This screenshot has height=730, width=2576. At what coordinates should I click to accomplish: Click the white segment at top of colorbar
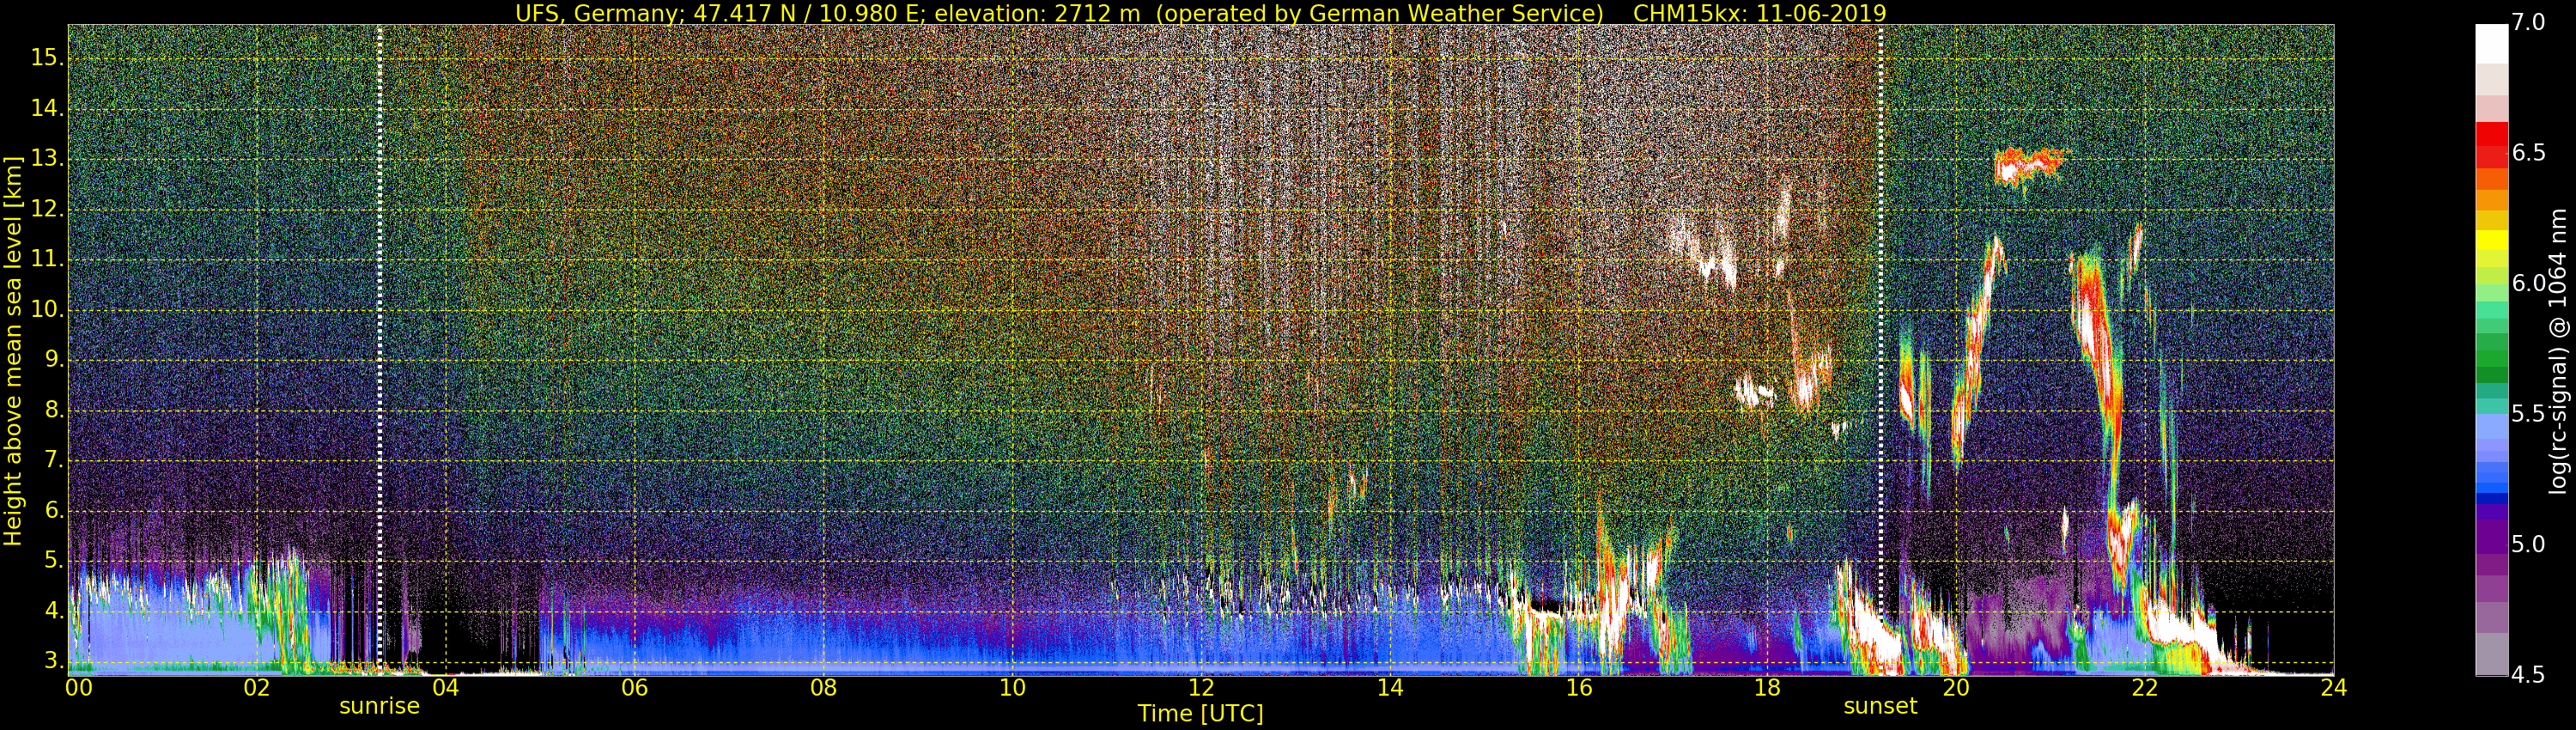click(2492, 44)
